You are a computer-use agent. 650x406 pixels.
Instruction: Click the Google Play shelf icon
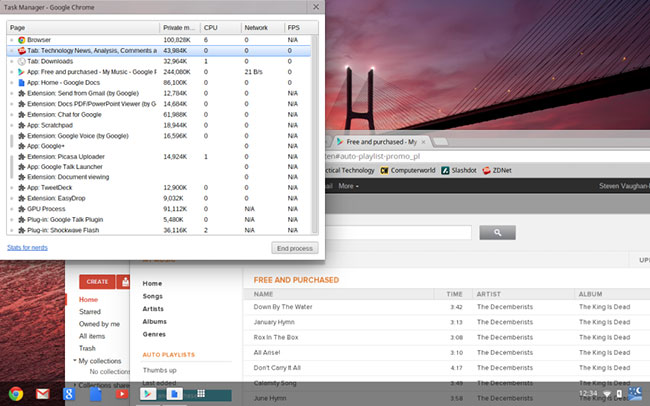pos(147,394)
